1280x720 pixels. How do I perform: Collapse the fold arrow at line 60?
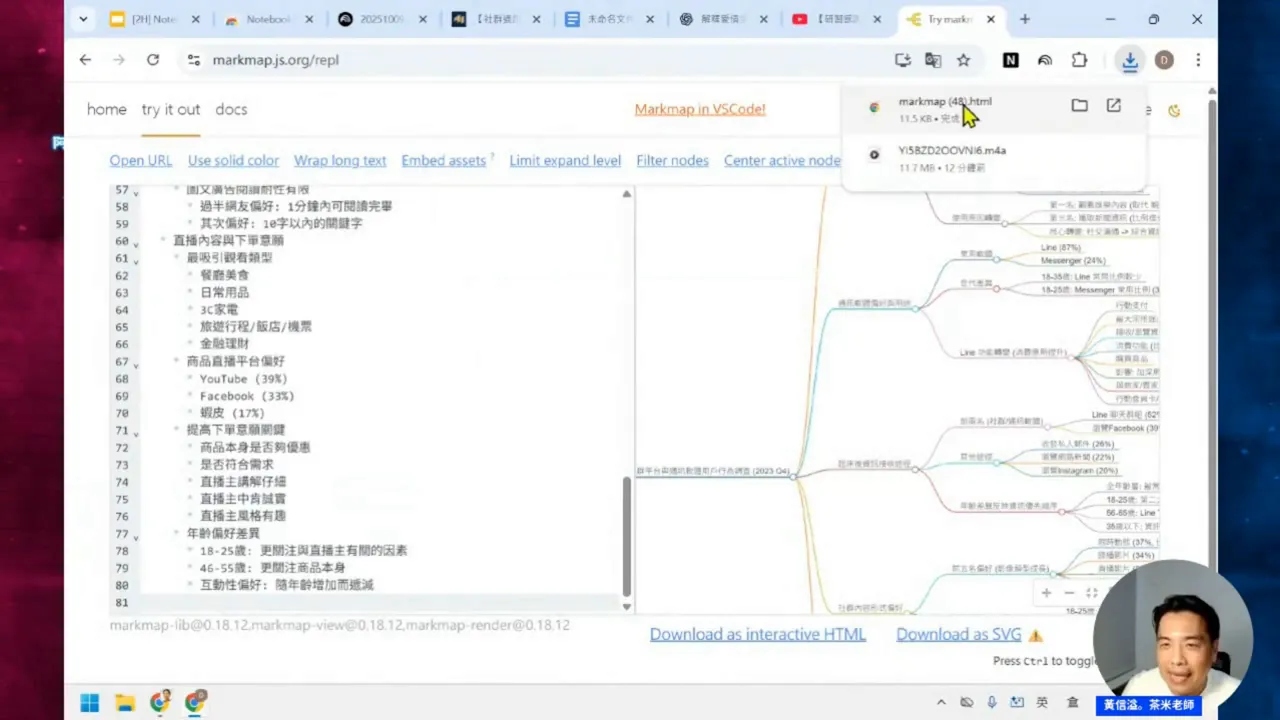[136, 242]
